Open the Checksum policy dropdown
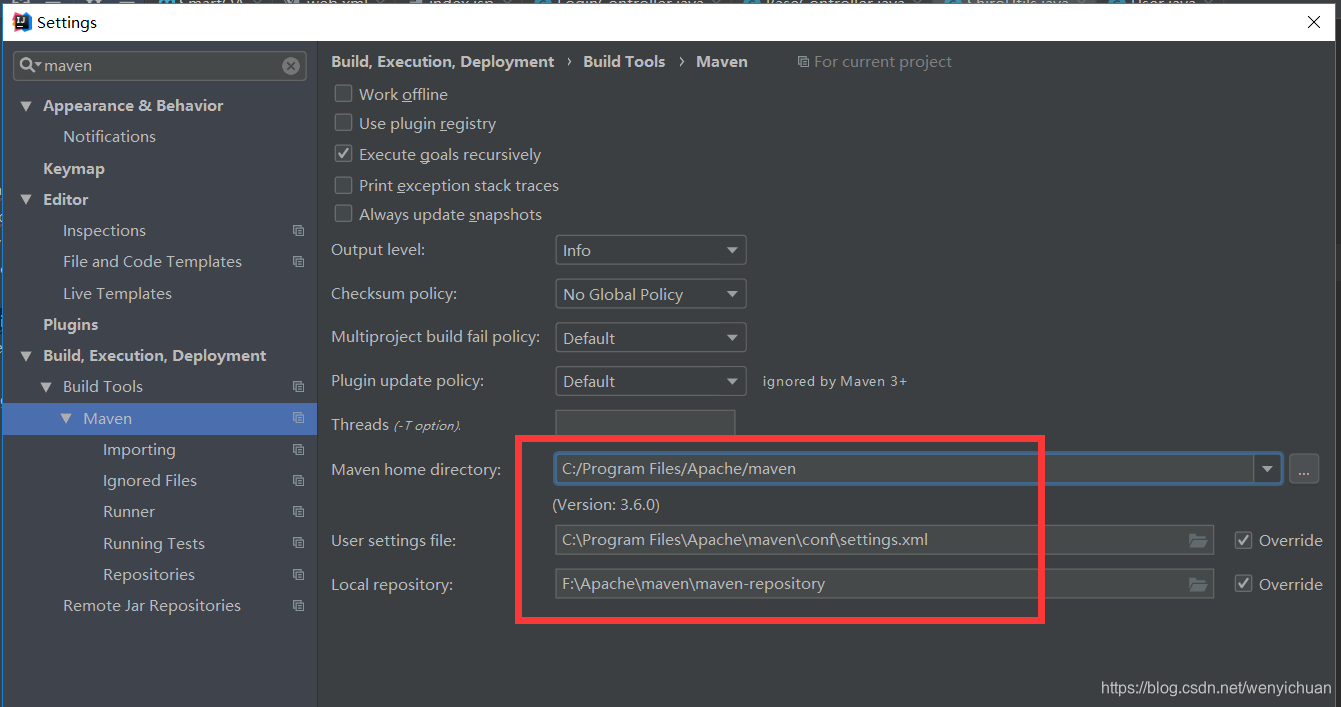Viewport: 1341px width, 707px height. point(651,294)
